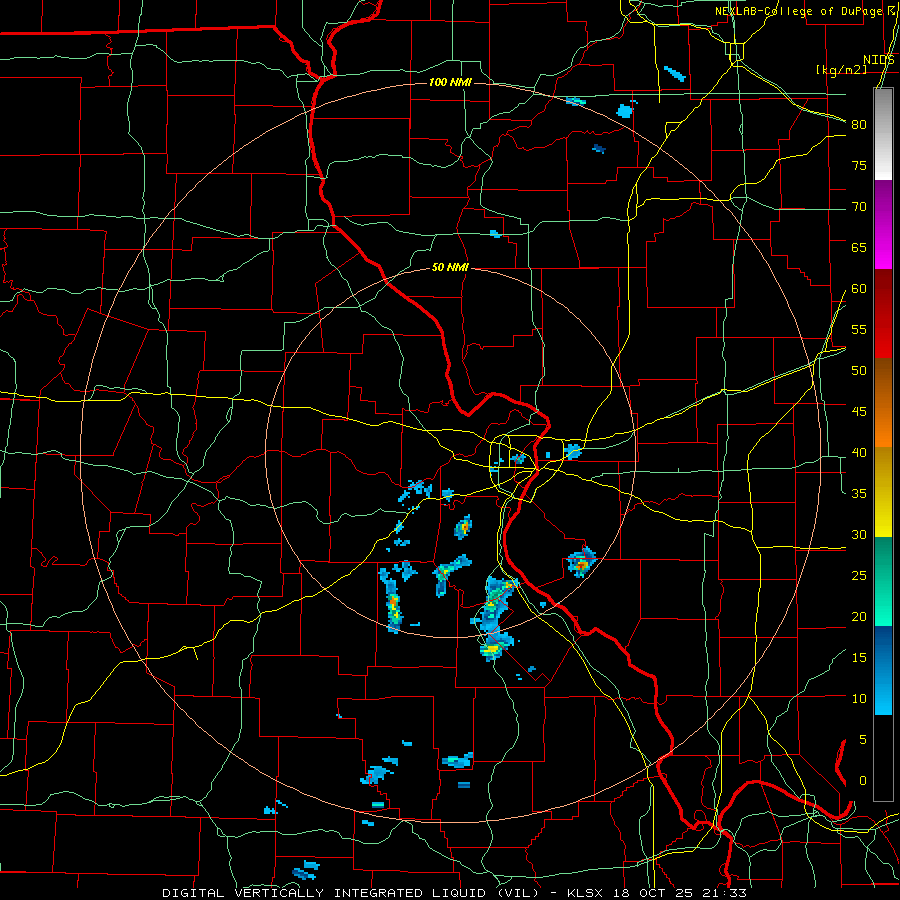Screen dimensions: 900x900
Task: Click the "55" value on the scale
Action: point(859,330)
